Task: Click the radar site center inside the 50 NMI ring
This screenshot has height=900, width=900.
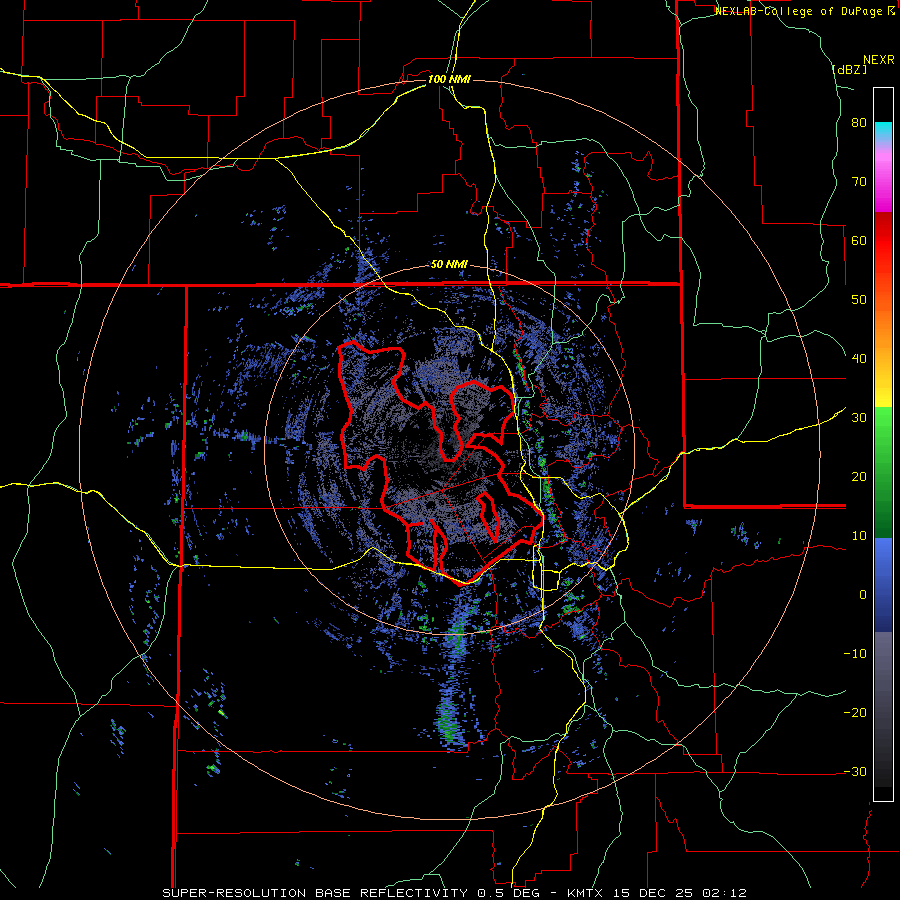Action: click(449, 451)
